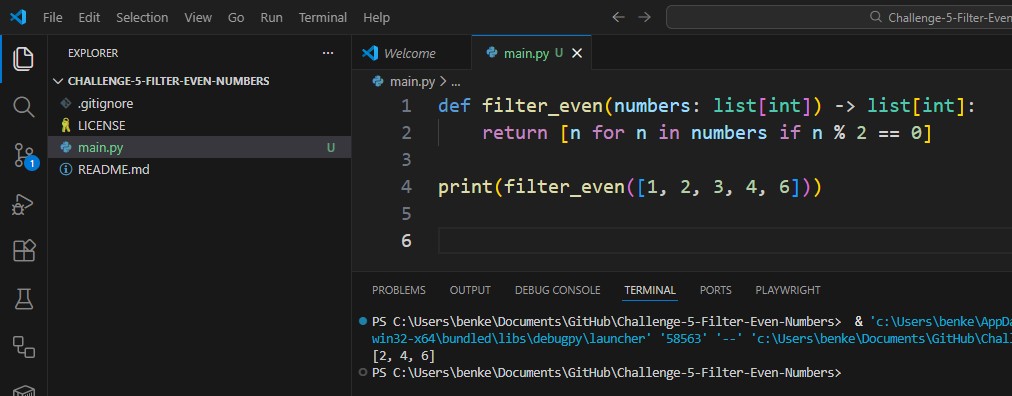
Task: Expand the breadcrumb chevron after main.py
Action: point(443,82)
